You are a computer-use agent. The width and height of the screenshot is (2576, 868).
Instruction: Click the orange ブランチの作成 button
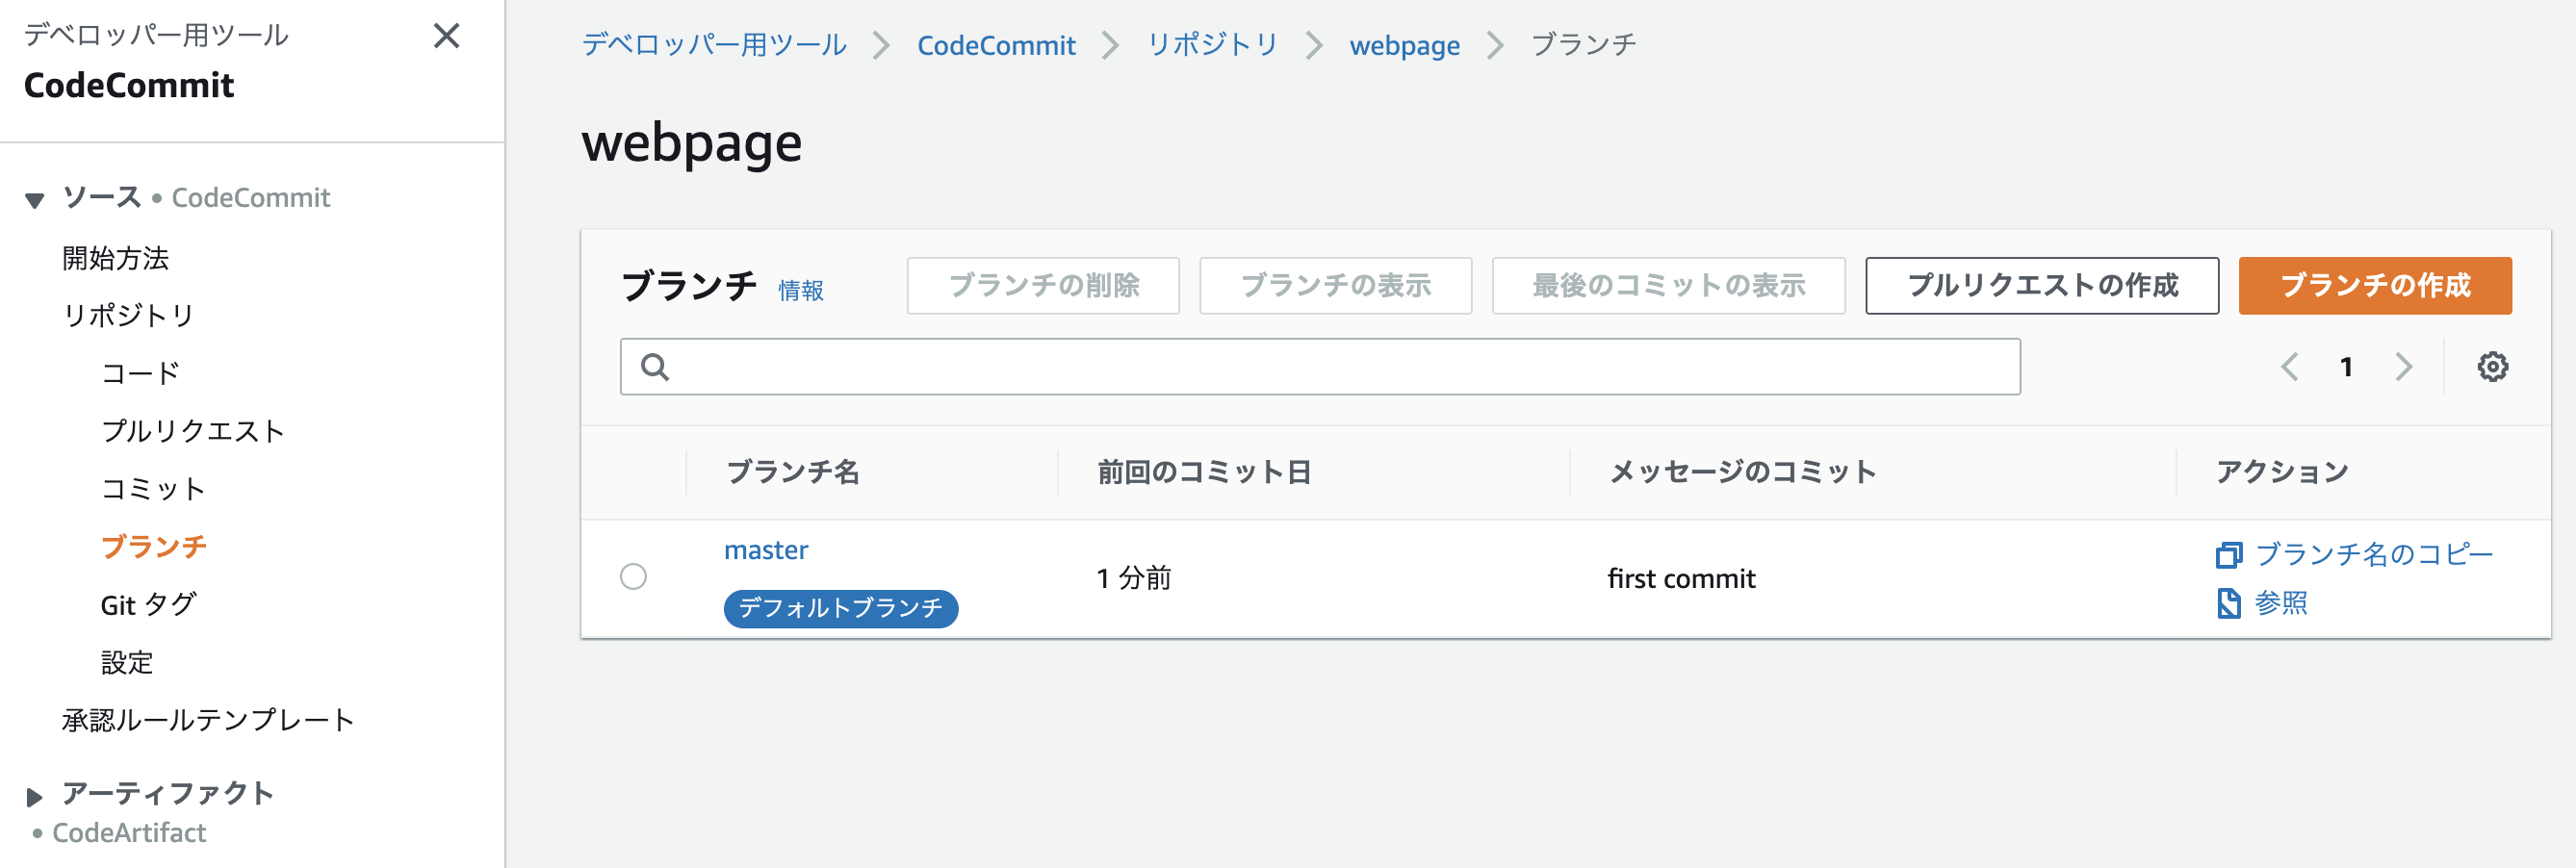[2374, 286]
